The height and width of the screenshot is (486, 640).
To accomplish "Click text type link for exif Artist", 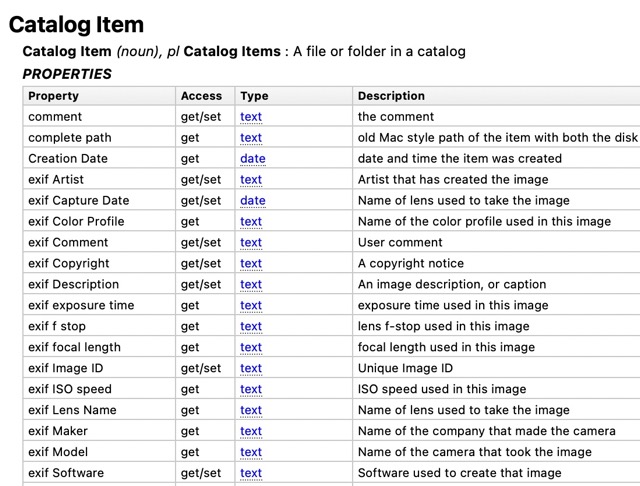I will coord(251,180).
